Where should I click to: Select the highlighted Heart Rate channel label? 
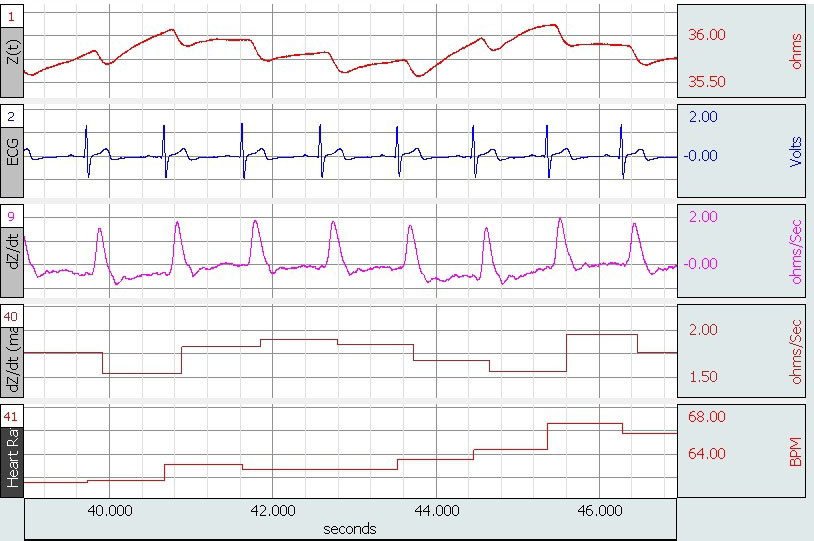click(13, 462)
